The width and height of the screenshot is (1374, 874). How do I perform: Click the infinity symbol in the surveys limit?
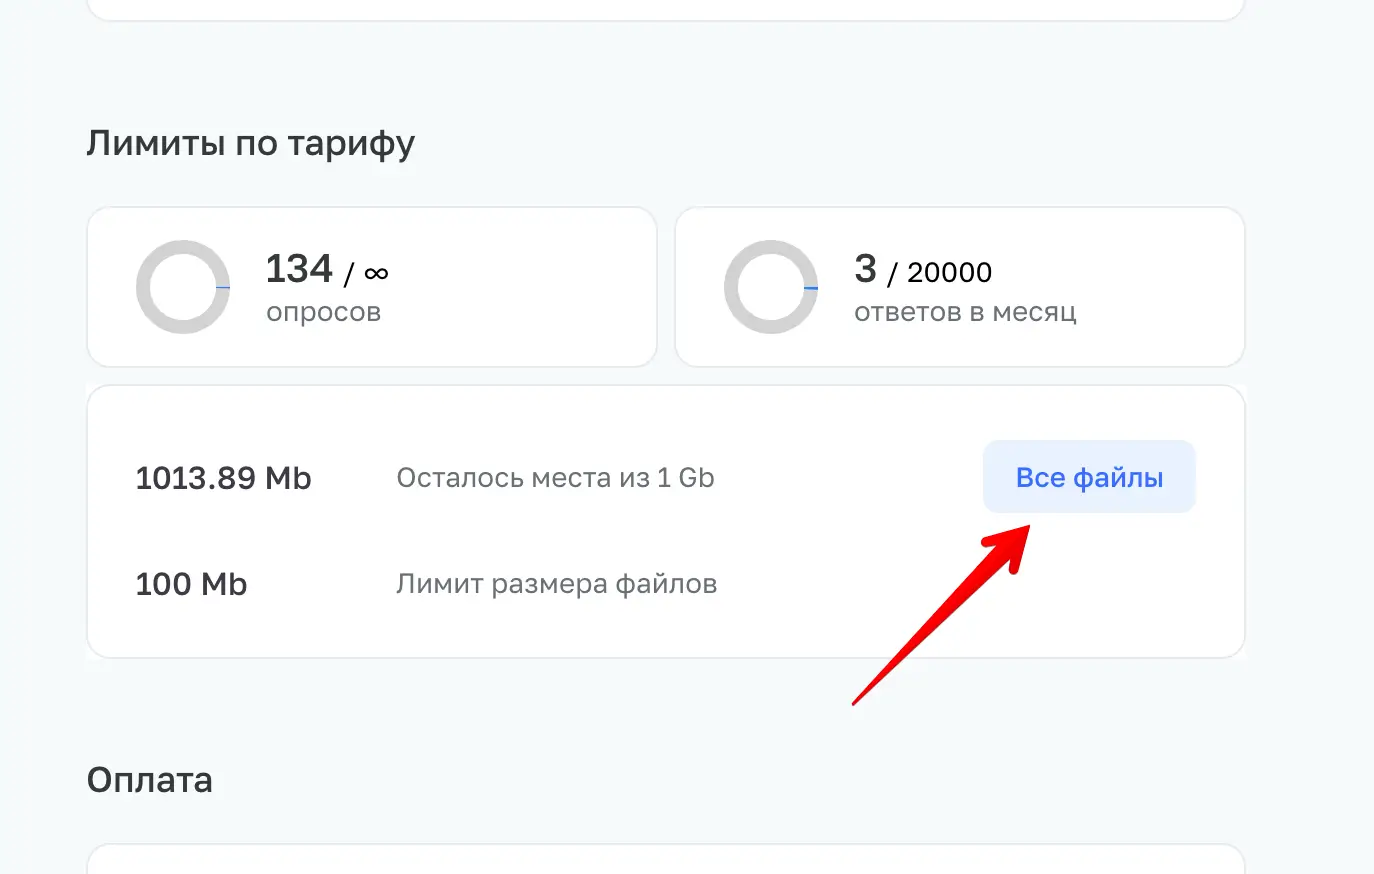(x=376, y=273)
